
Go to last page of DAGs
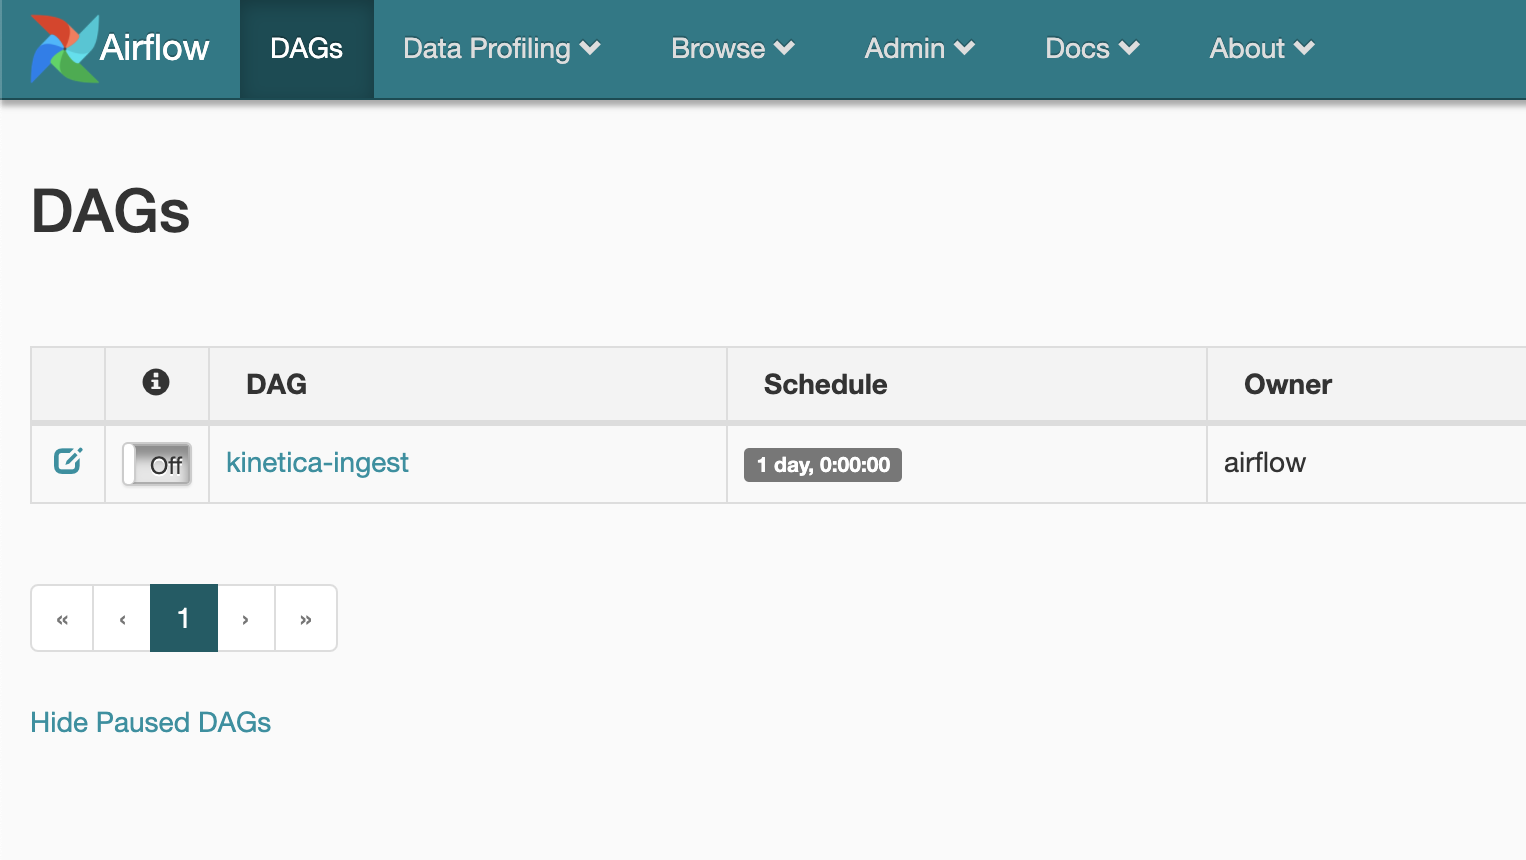pos(306,618)
